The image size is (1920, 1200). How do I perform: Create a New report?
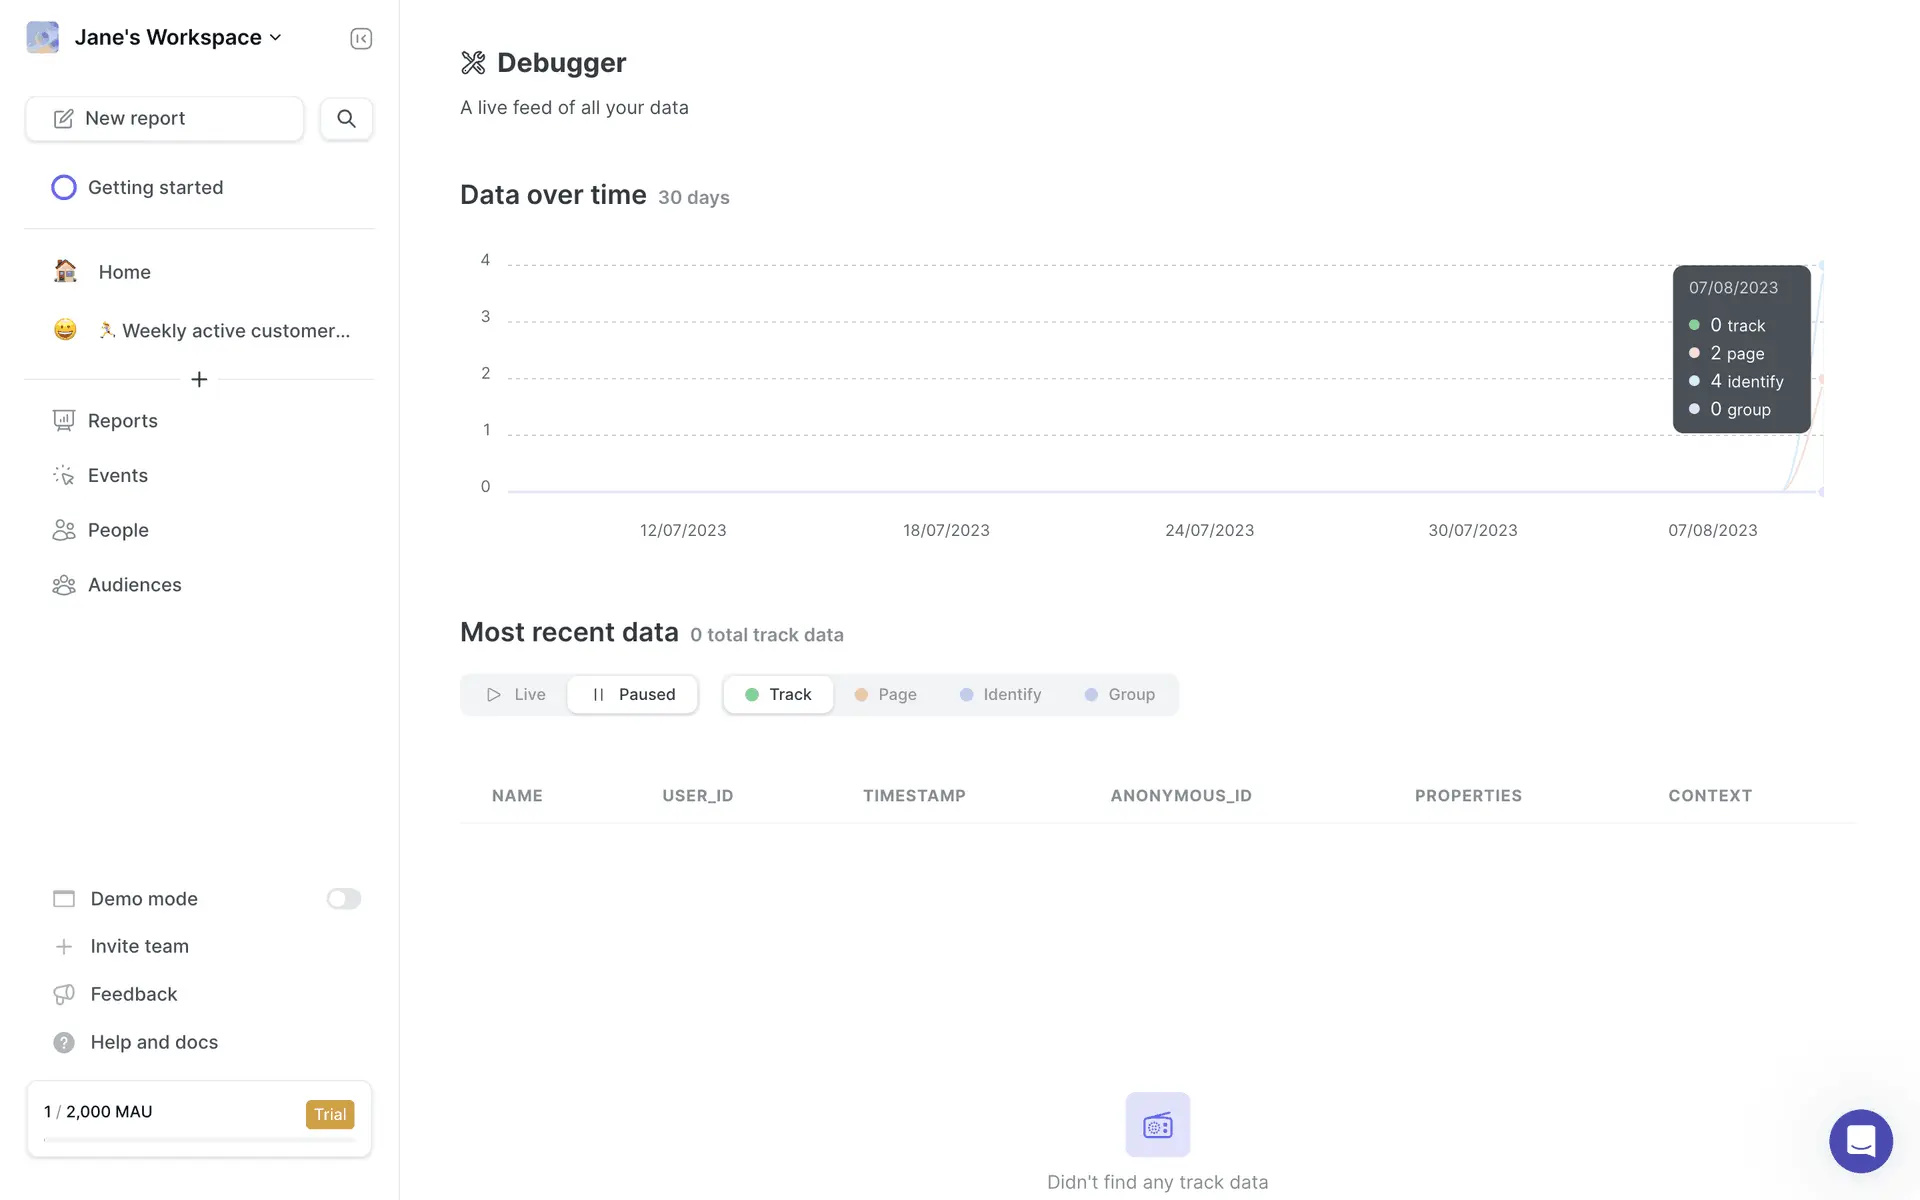point(165,118)
